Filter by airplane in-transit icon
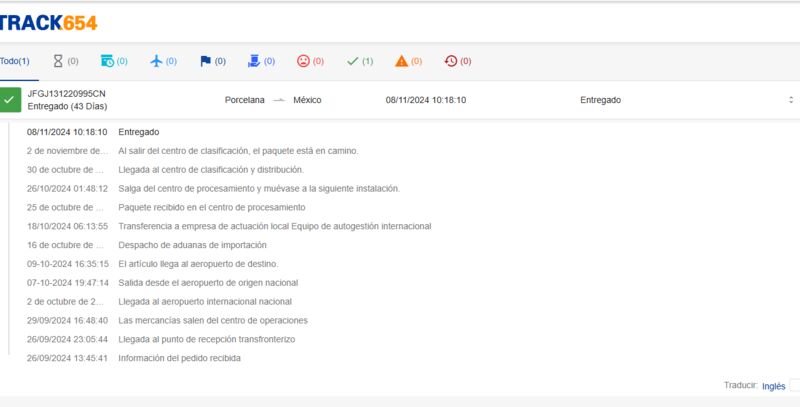This screenshot has width=800, height=407. (156, 61)
